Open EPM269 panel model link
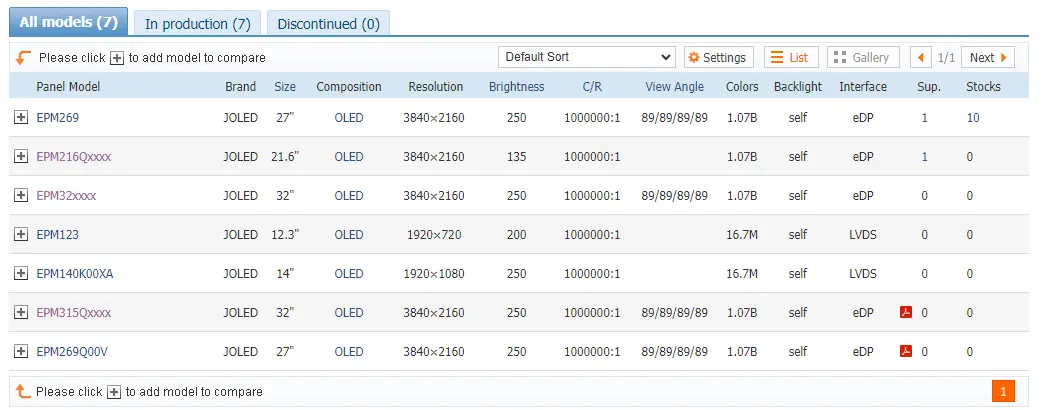This screenshot has height=410, width=1045. (57, 118)
